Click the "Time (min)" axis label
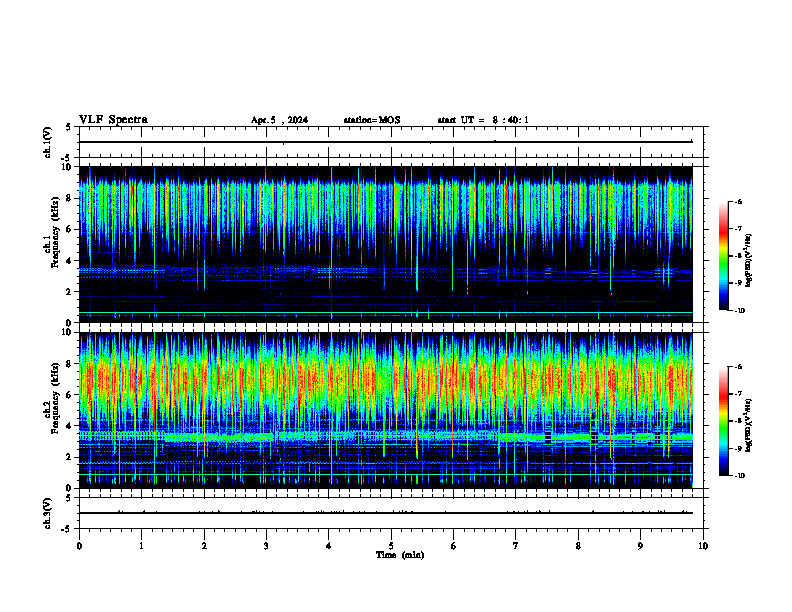792x612 pixels. coord(400,555)
